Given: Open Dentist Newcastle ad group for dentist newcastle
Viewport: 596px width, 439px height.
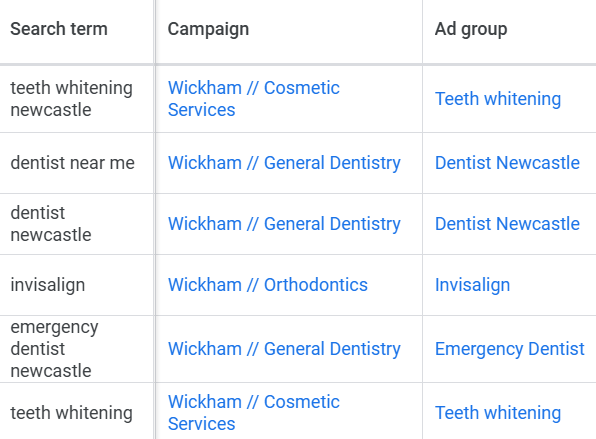Looking at the screenshot, I should click(507, 224).
